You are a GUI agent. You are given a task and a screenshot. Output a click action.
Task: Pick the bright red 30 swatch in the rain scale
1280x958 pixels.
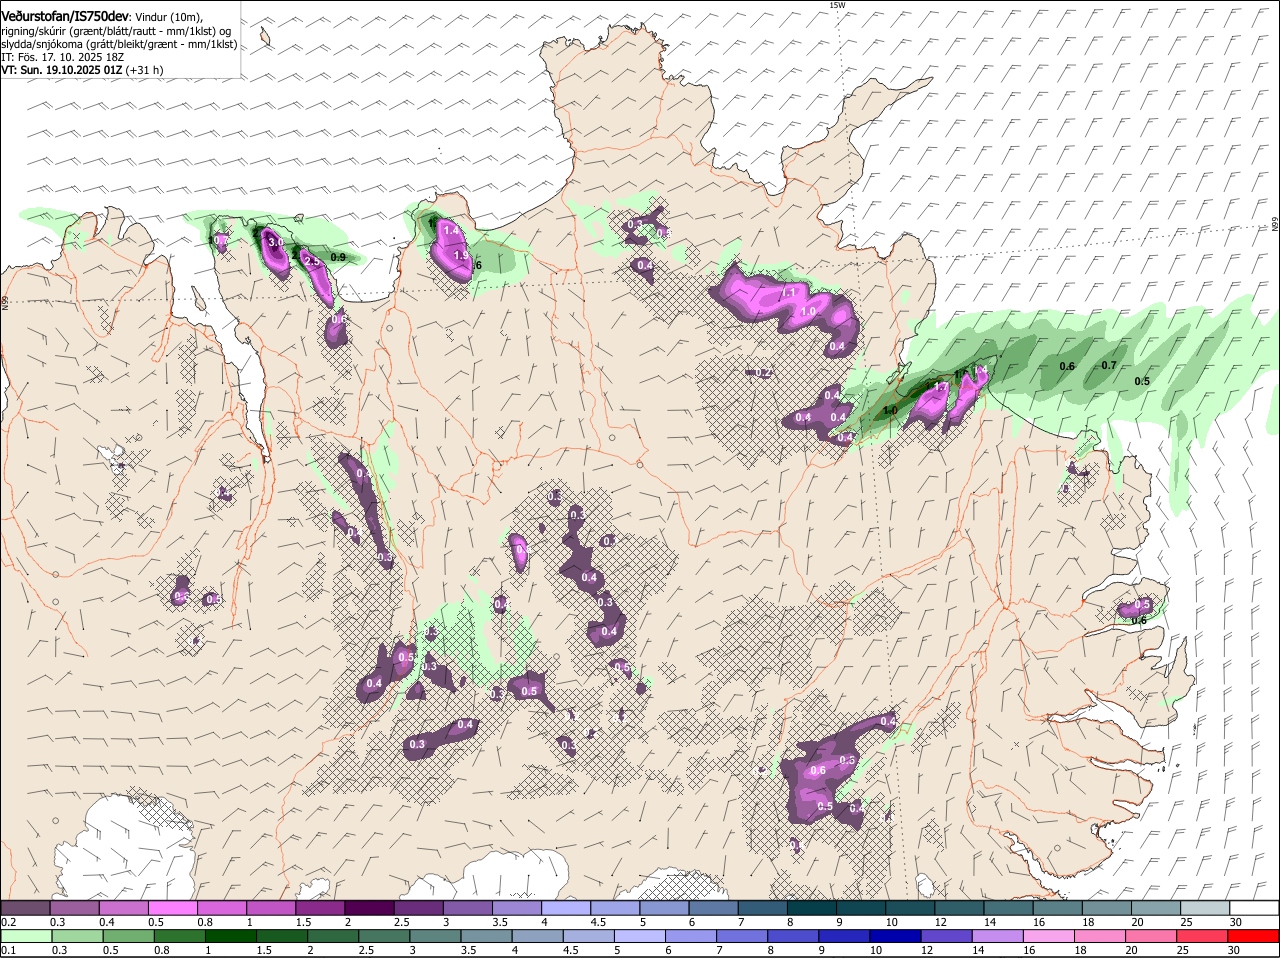pos(1254,936)
